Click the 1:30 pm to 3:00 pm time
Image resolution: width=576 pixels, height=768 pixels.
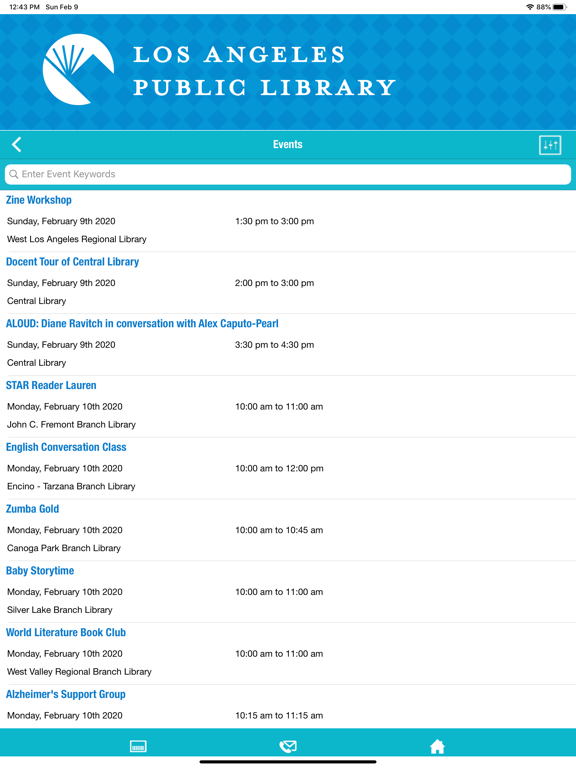[274, 221]
